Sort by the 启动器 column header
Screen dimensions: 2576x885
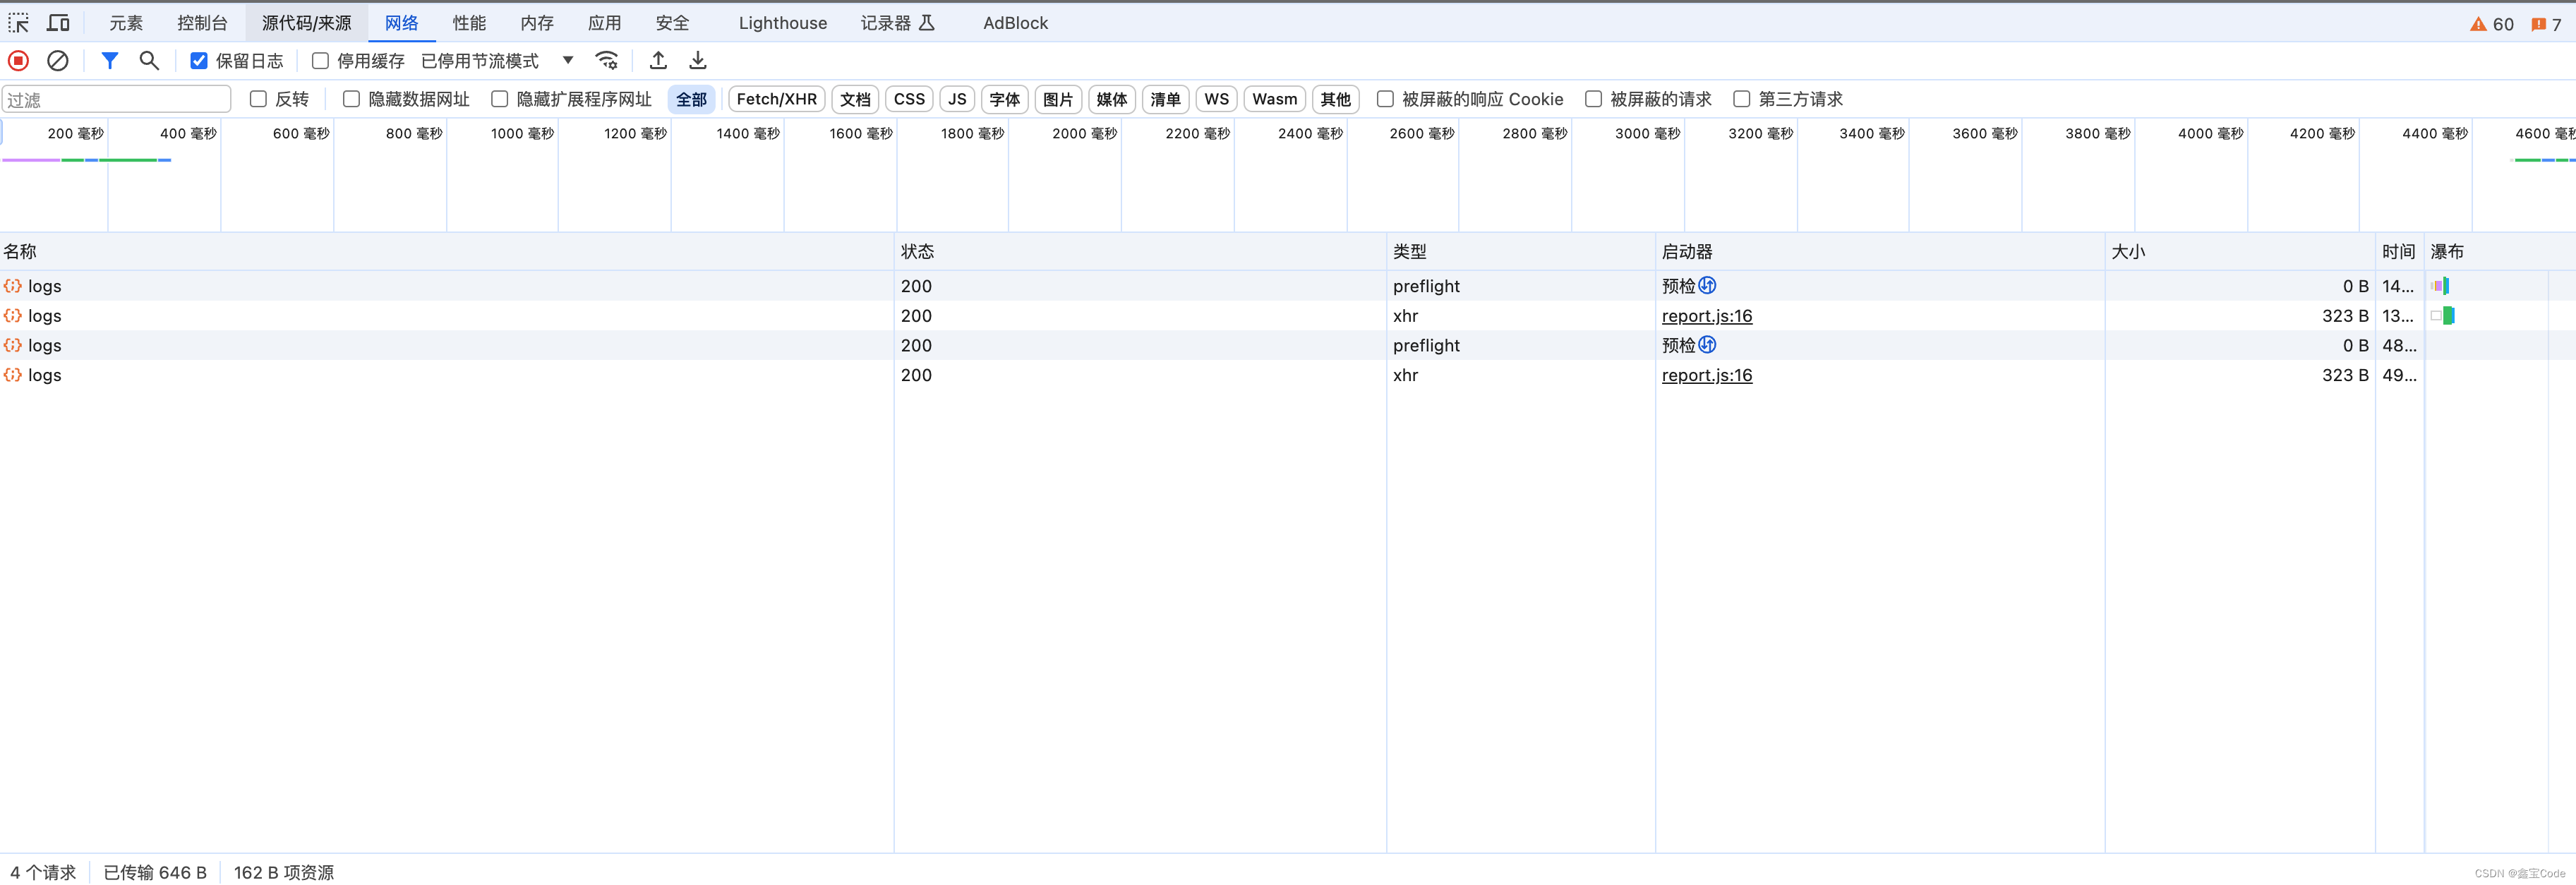(1880, 252)
